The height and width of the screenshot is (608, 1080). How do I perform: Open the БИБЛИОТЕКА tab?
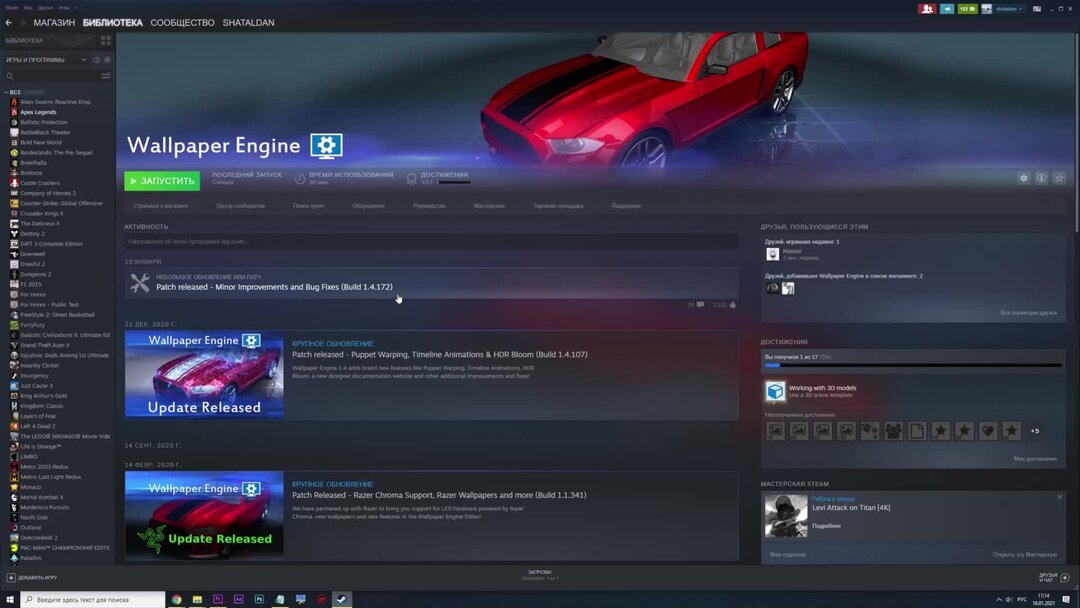pyautogui.click(x=112, y=23)
